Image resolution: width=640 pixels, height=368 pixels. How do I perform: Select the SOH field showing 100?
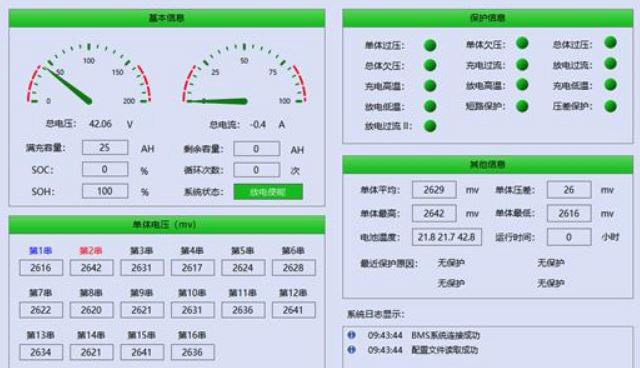(x=105, y=191)
